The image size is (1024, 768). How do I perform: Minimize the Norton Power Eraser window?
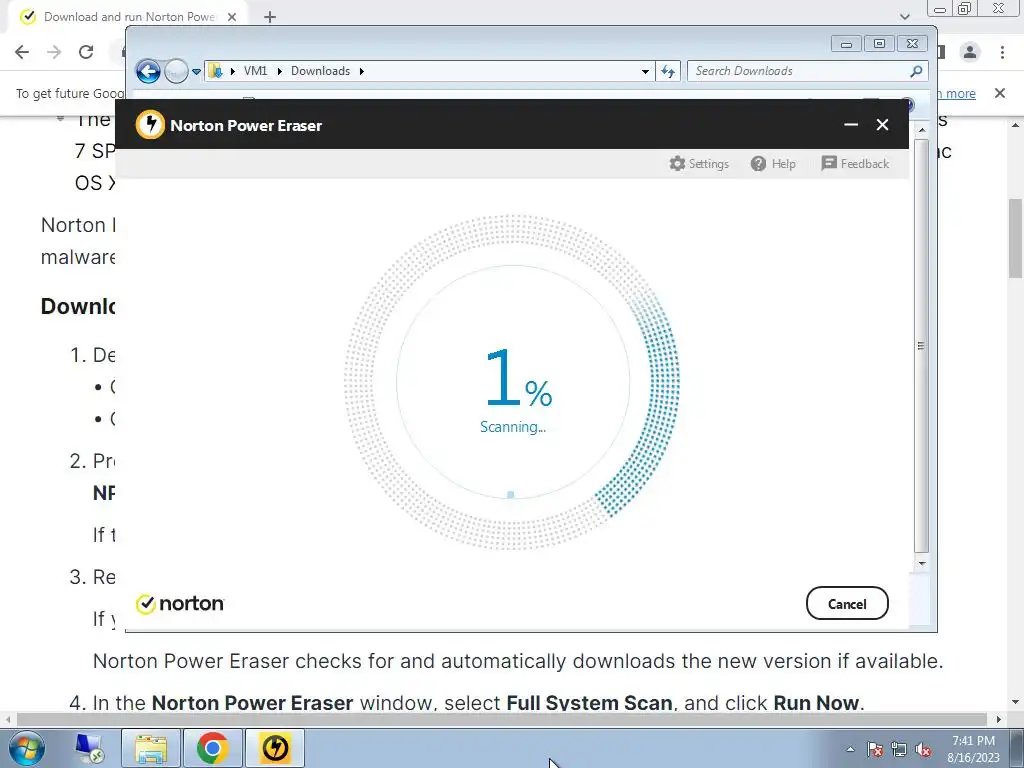(850, 125)
